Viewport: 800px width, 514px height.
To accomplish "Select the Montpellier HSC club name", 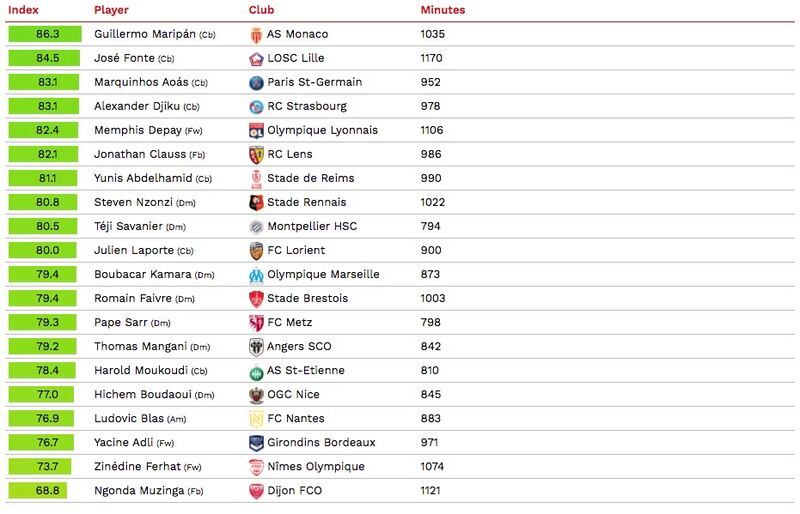I will pos(312,226).
